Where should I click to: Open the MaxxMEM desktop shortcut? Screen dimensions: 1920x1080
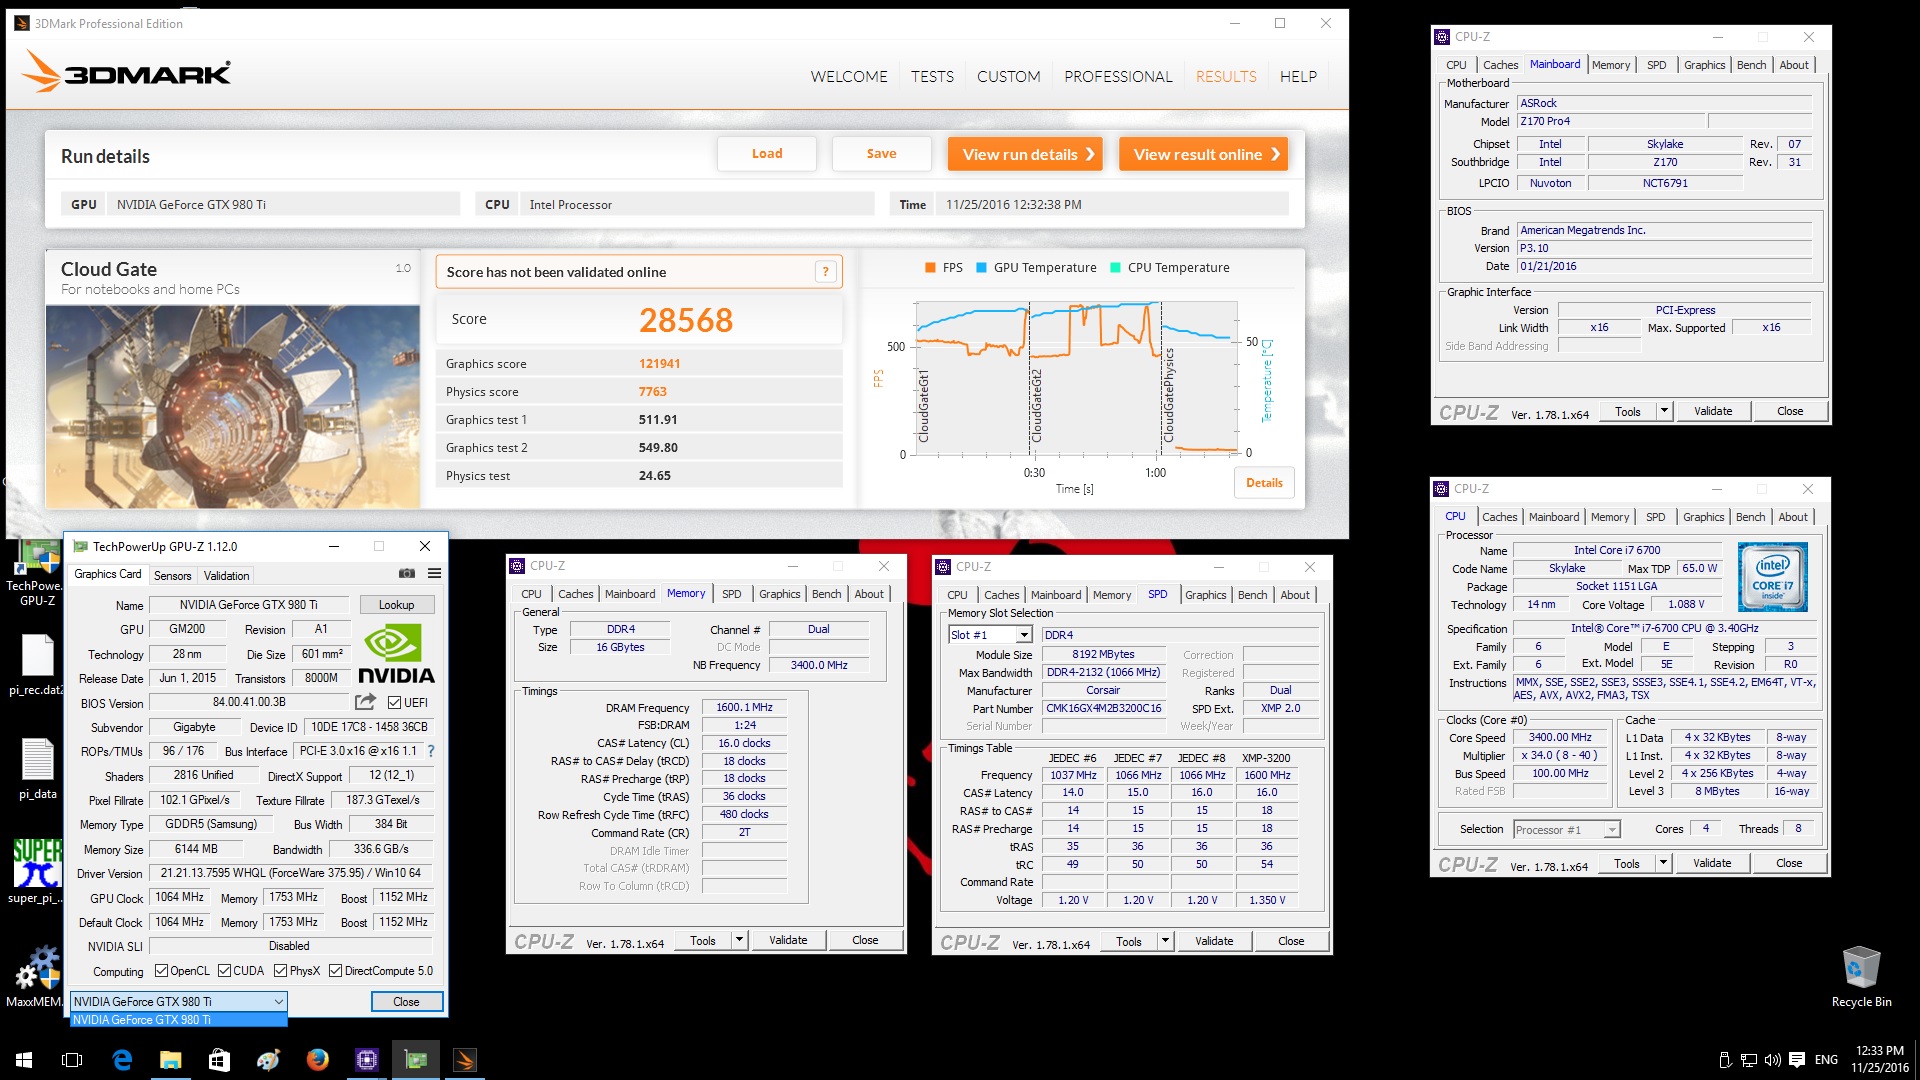37,977
